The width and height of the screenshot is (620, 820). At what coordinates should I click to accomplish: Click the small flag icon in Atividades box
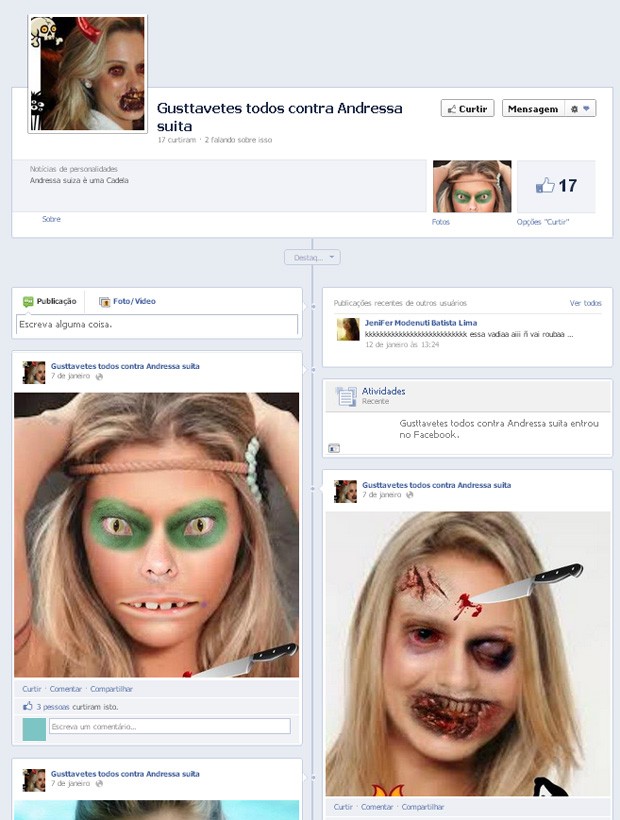[x=334, y=448]
